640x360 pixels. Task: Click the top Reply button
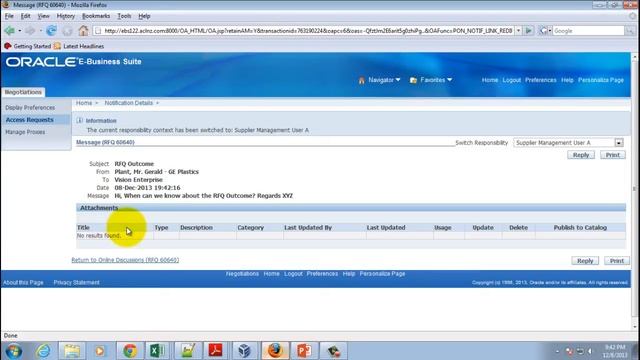coord(581,155)
